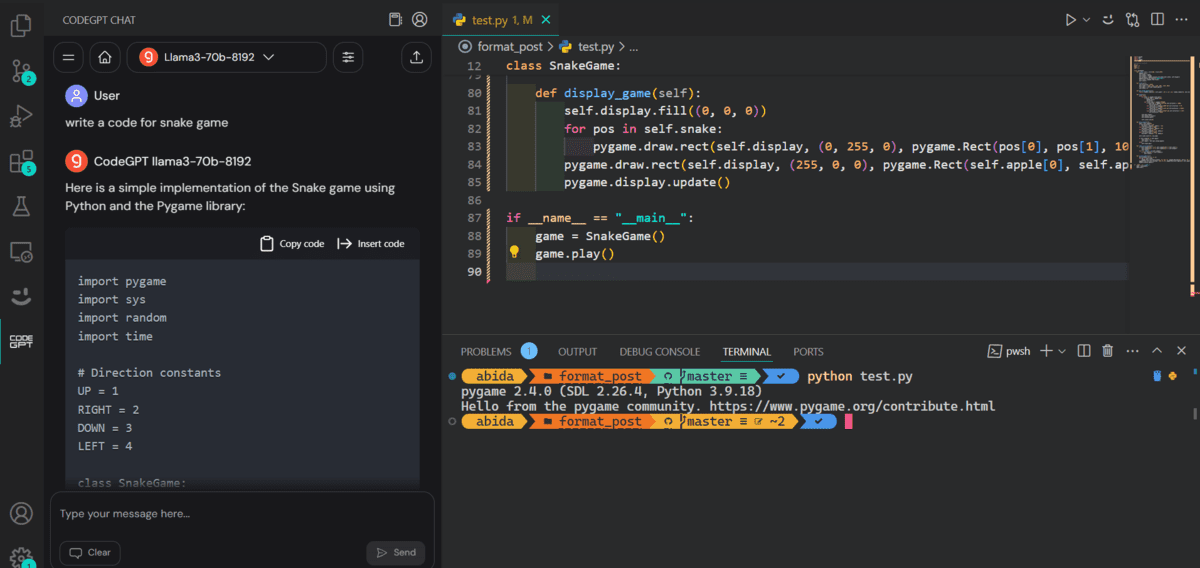Switch to the Debug Console tab

coord(659,352)
